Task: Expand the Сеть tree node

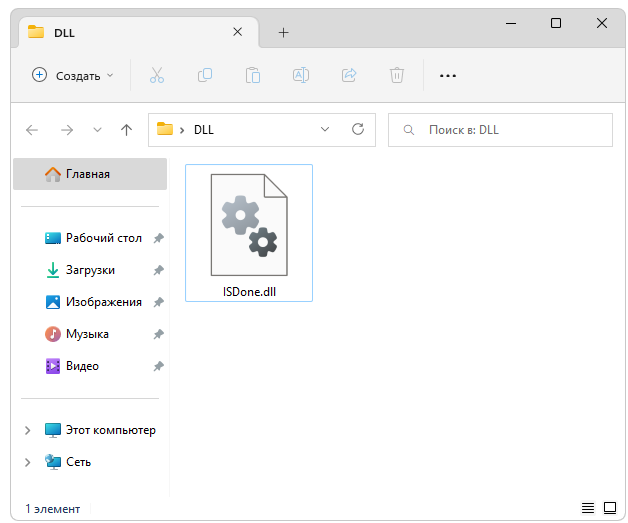Action: click(27, 463)
